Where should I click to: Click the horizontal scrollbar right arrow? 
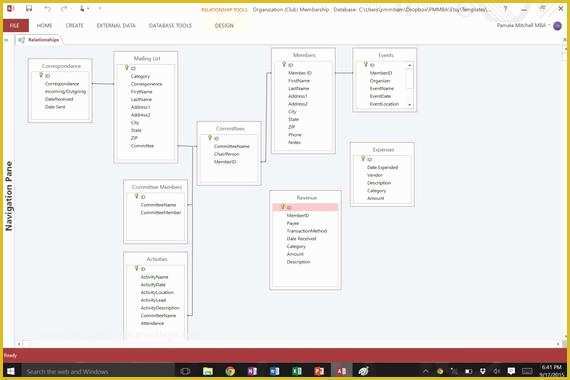pyautogui.click(x=558, y=343)
